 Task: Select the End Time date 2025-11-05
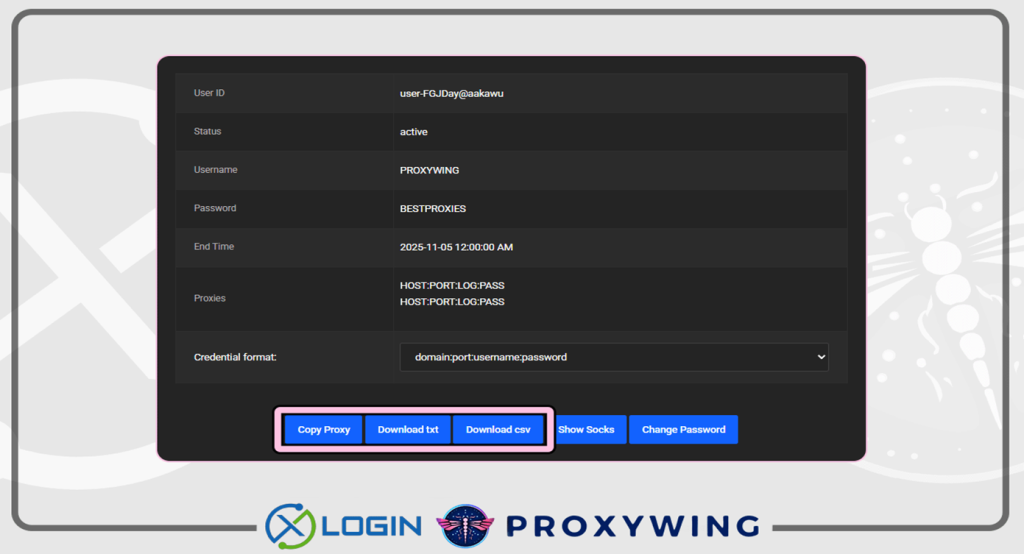tap(426, 247)
